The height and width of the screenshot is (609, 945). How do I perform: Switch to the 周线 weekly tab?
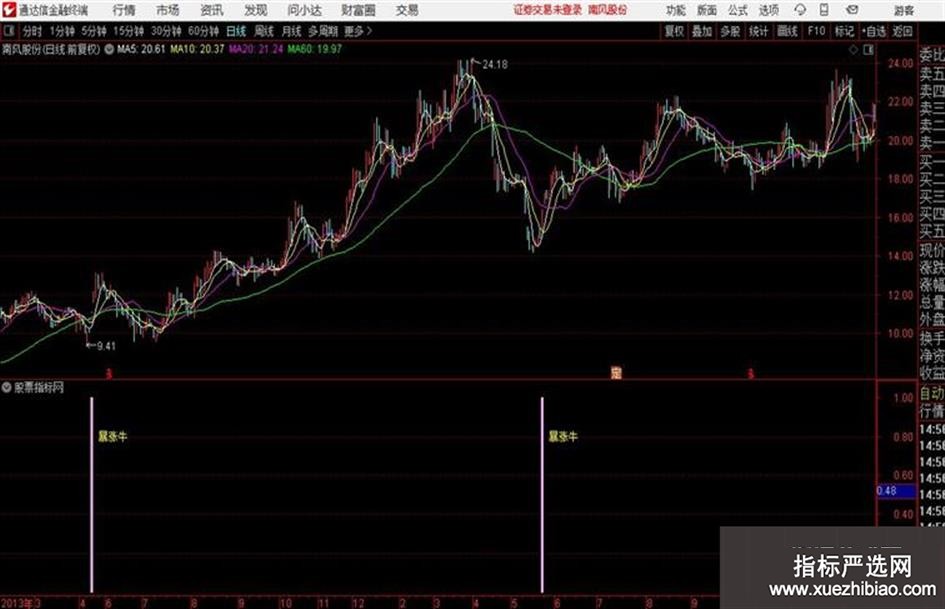coord(263,31)
